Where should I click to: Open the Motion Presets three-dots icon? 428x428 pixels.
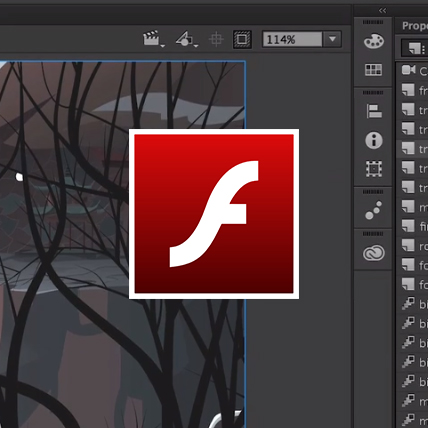click(x=373, y=210)
